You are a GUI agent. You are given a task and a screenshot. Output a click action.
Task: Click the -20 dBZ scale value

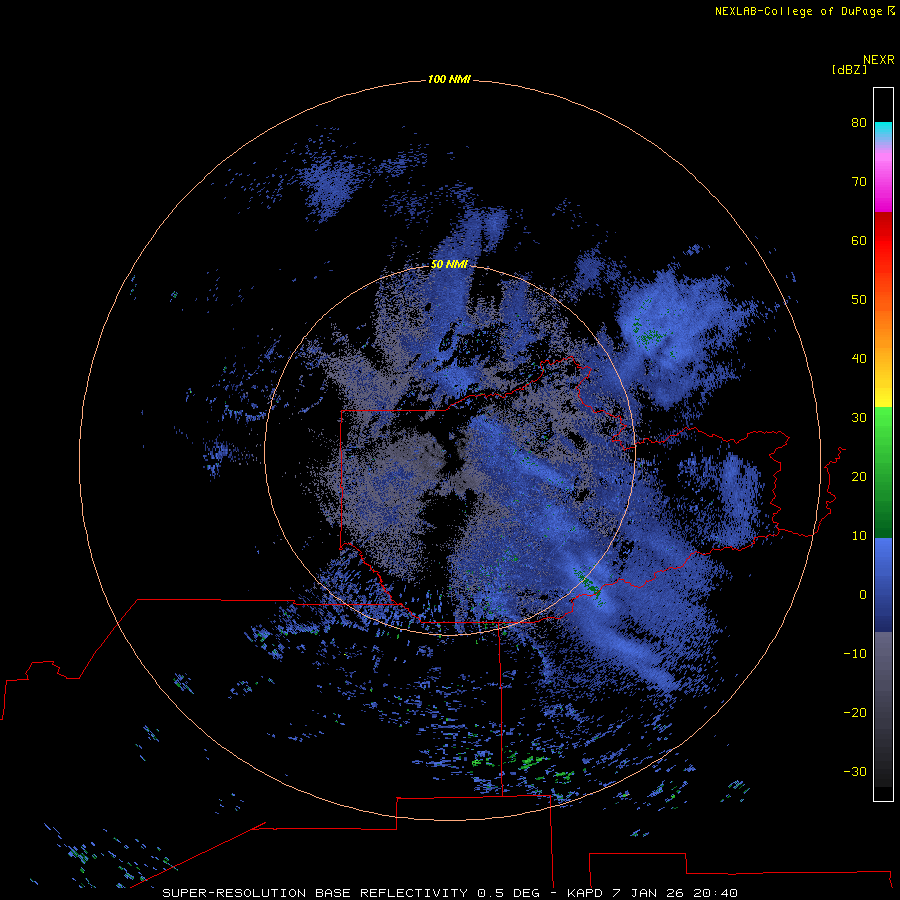pyautogui.click(x=855, y=712)
